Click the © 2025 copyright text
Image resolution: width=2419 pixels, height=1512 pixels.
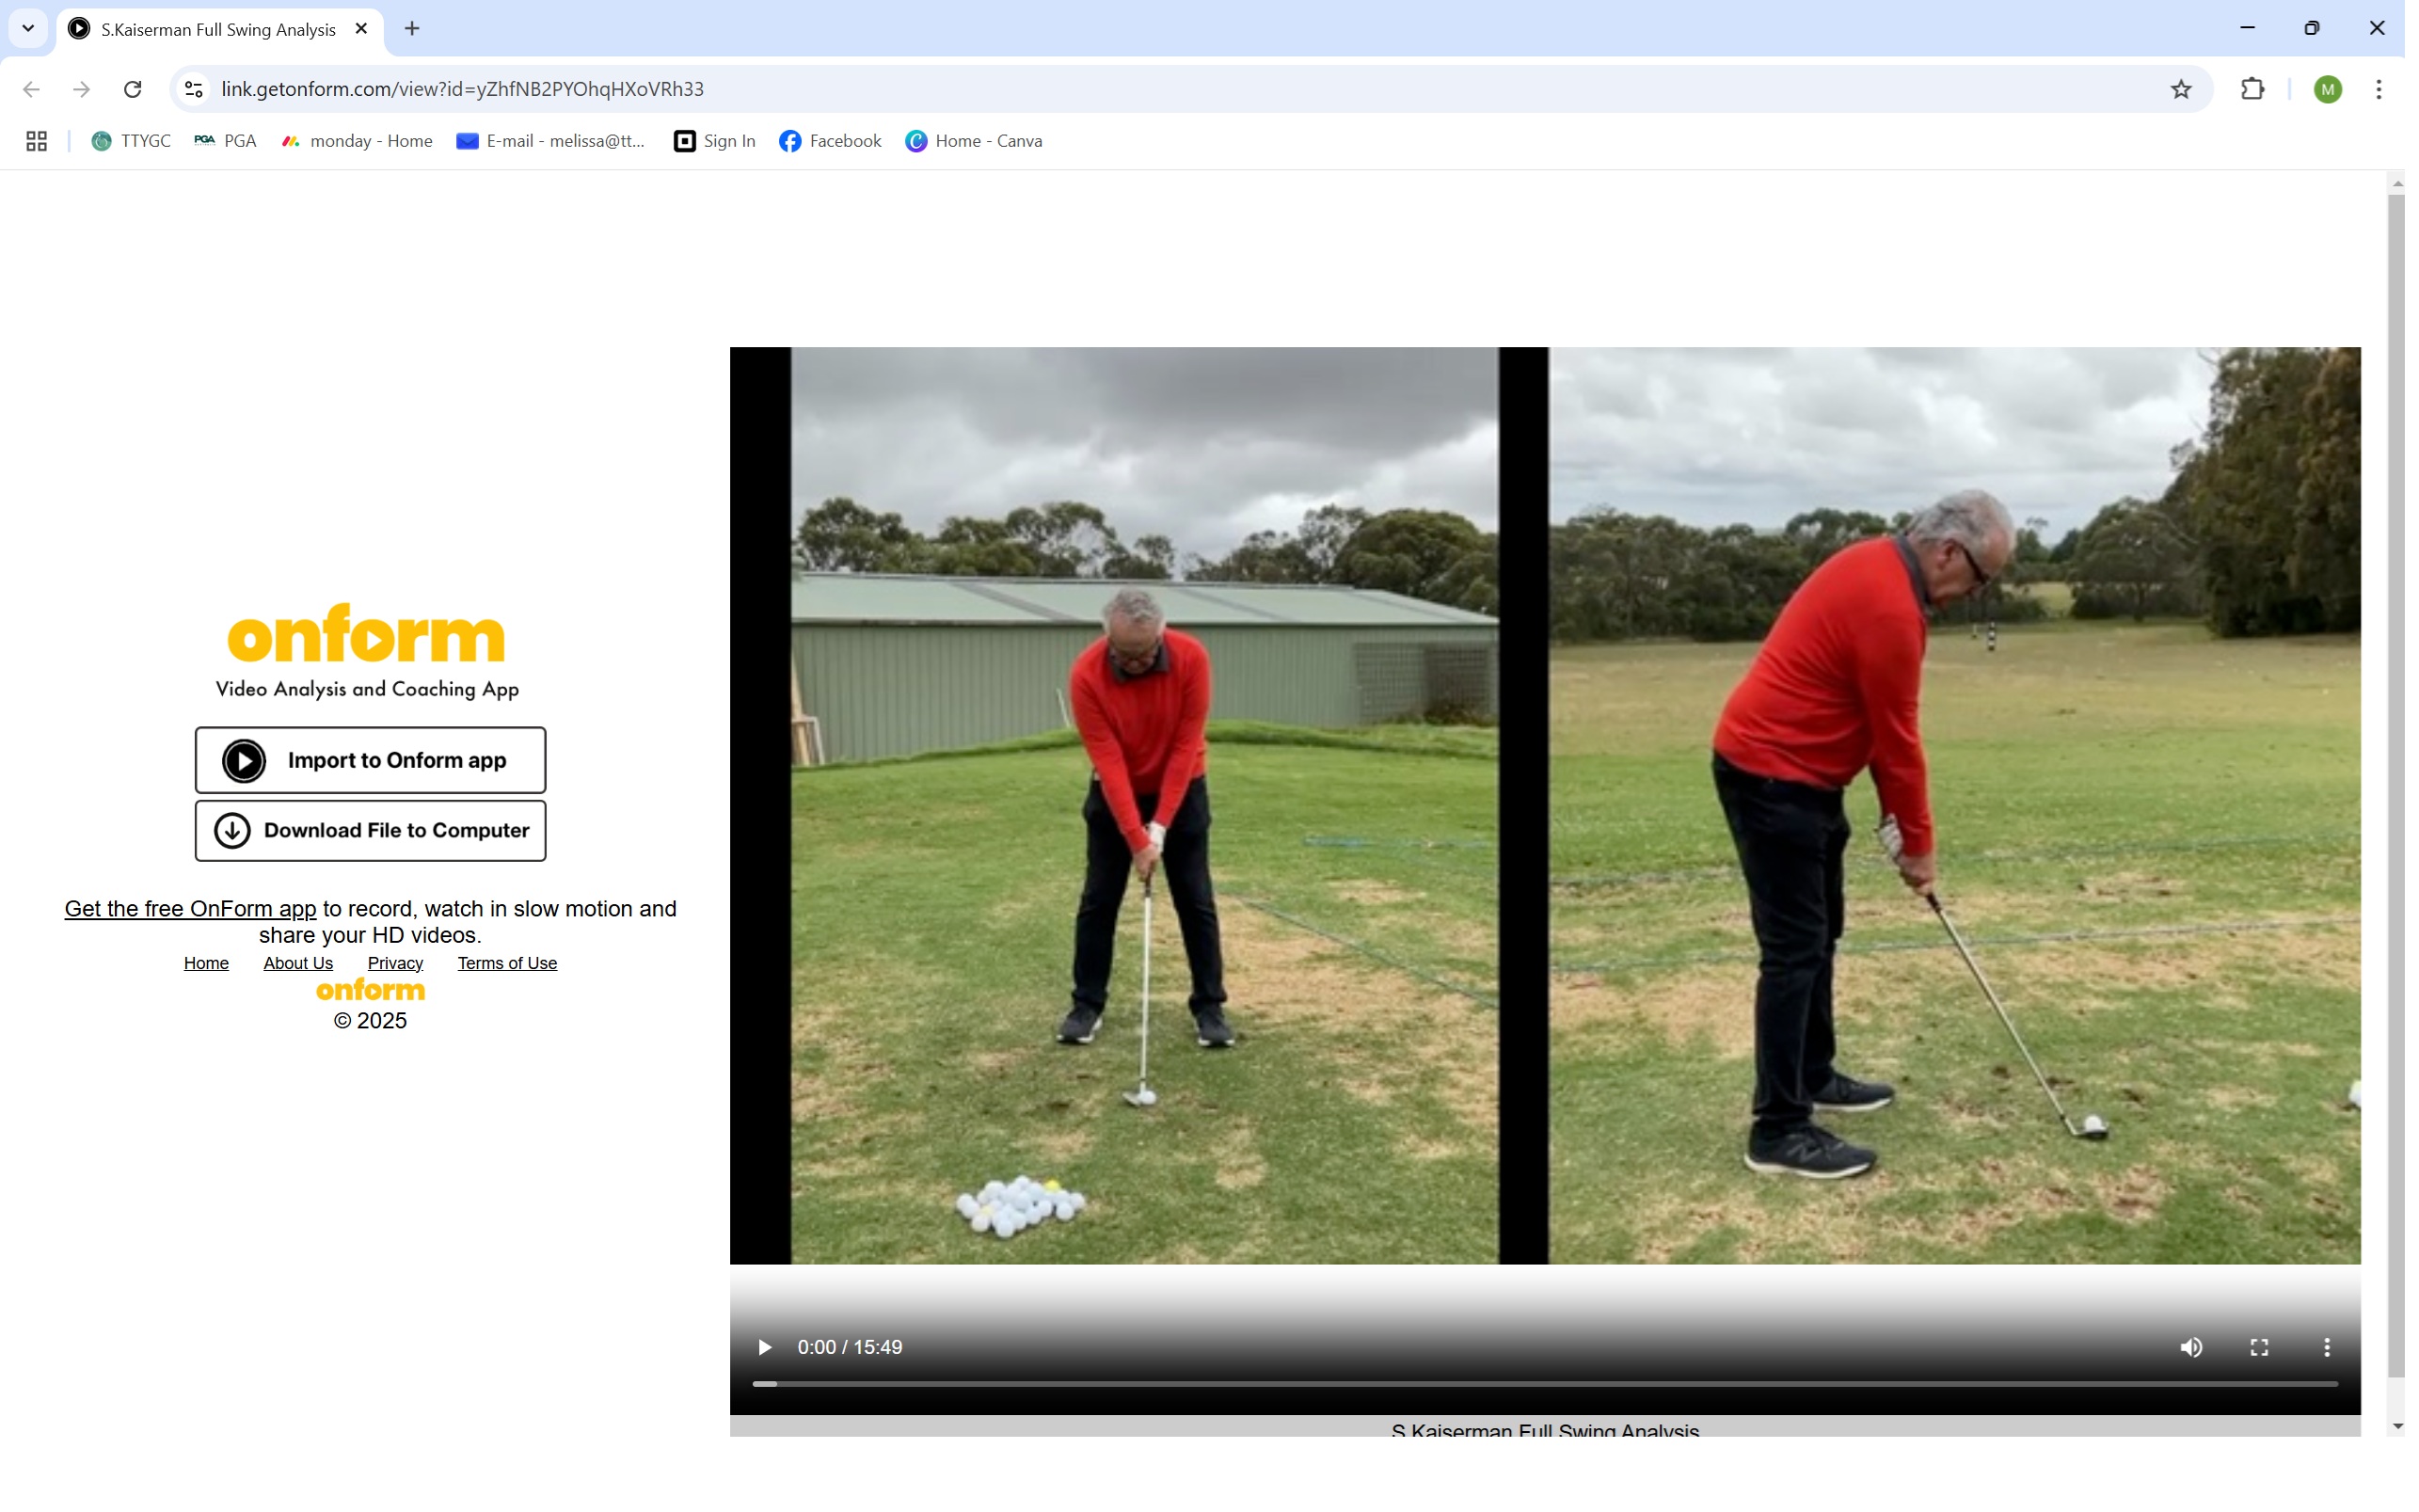point(370,1021)
